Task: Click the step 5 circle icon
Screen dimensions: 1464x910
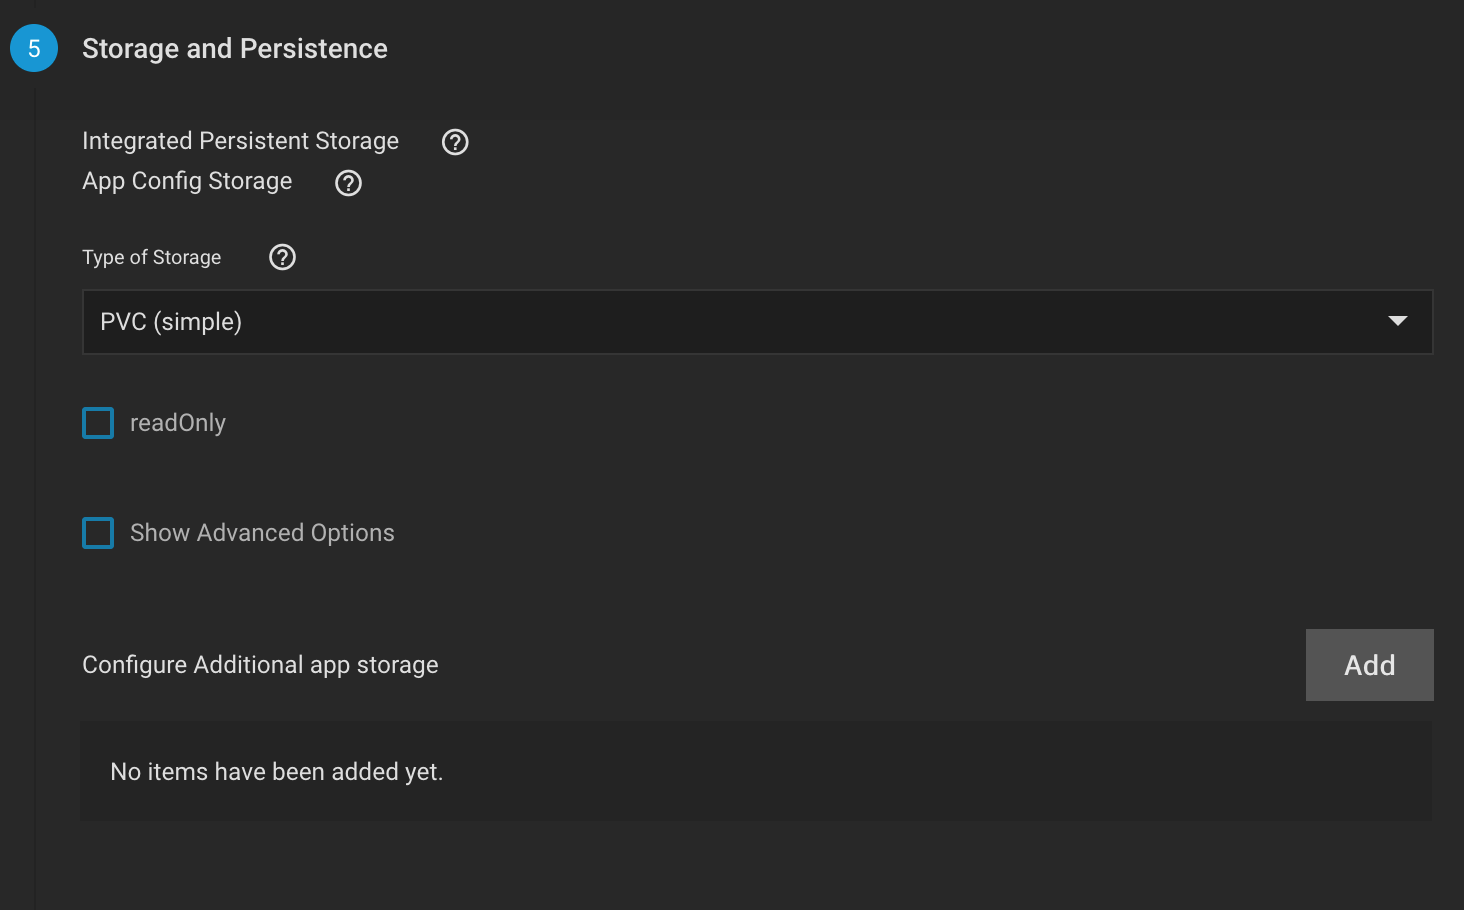Action: click(34, 48)
